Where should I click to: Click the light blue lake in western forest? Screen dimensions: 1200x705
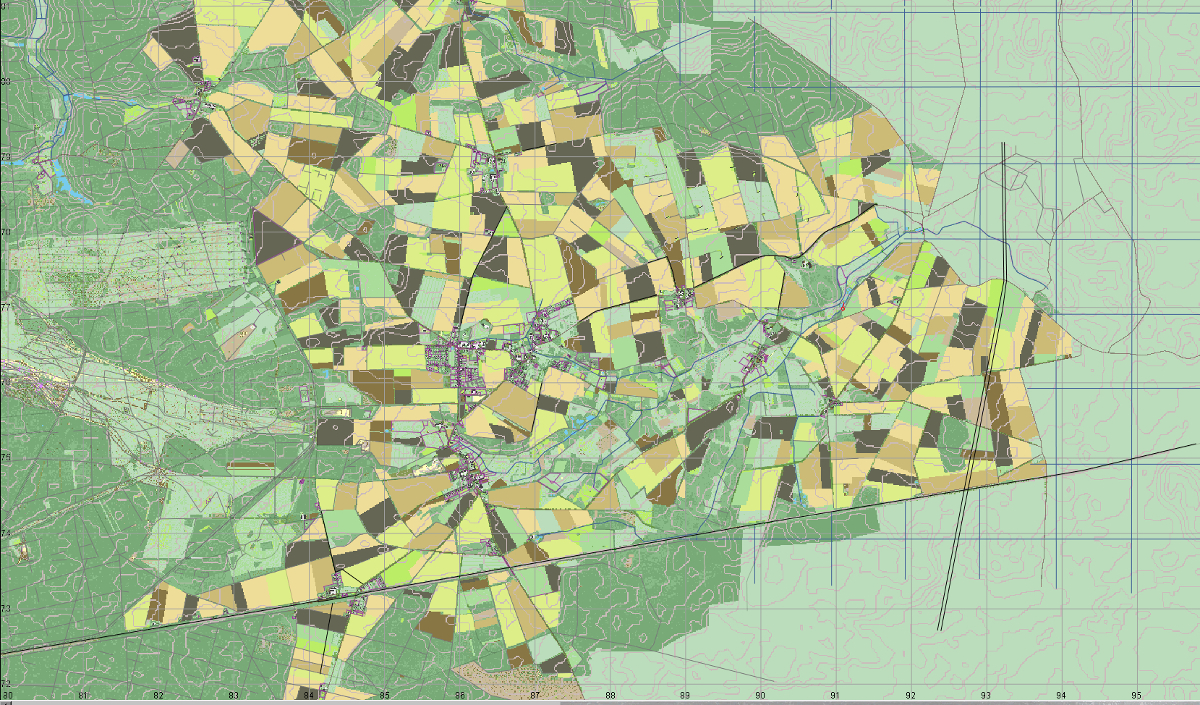[x=70, y=182]
